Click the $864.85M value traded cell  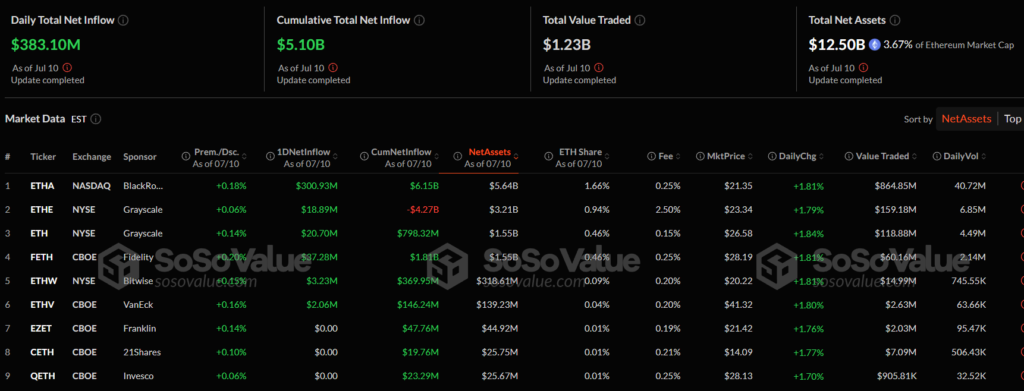[896, 186]
